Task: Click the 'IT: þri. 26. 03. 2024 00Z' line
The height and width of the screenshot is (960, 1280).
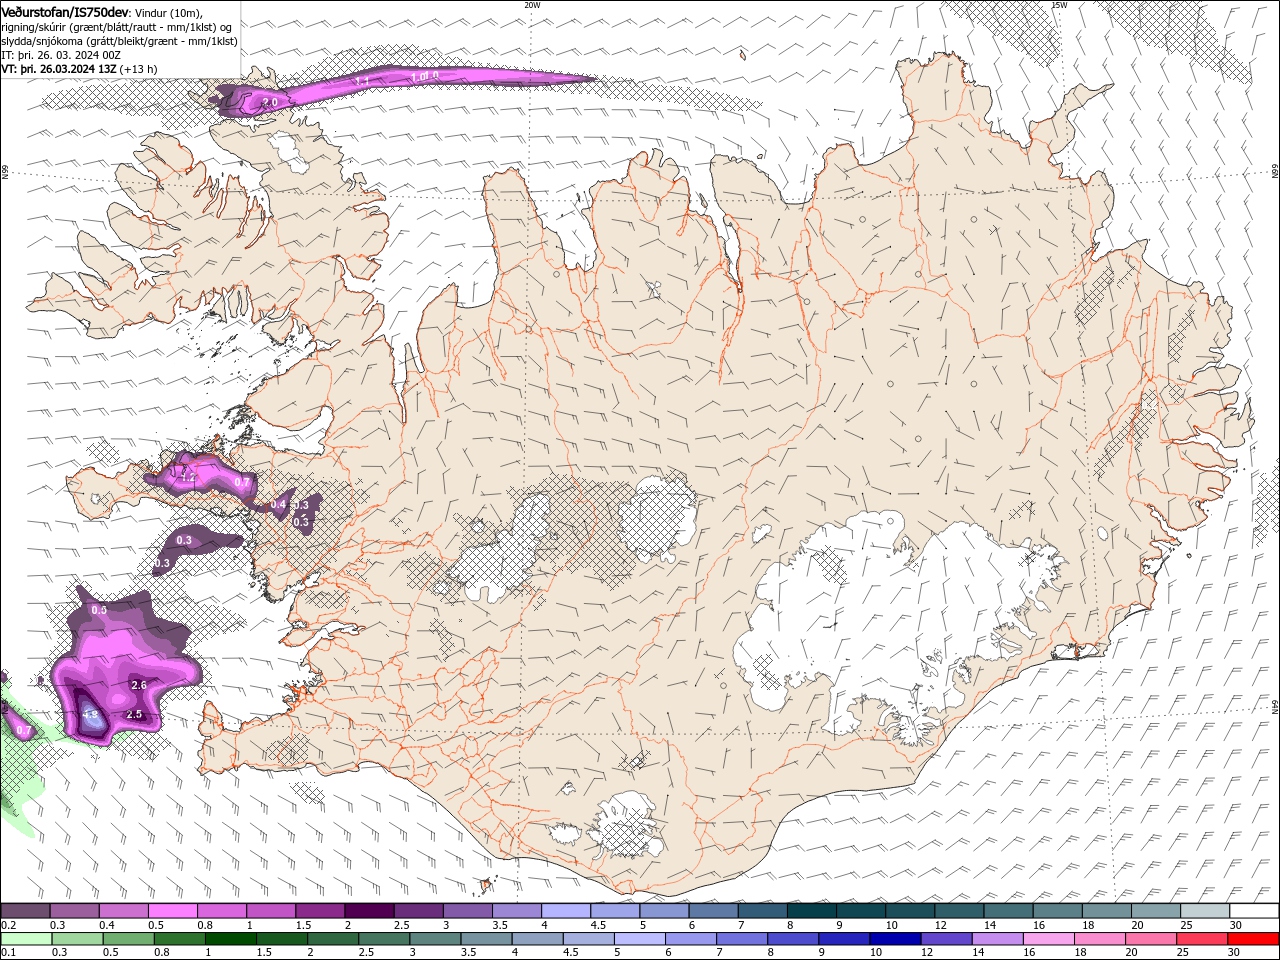Action: (x=61, y=55)
